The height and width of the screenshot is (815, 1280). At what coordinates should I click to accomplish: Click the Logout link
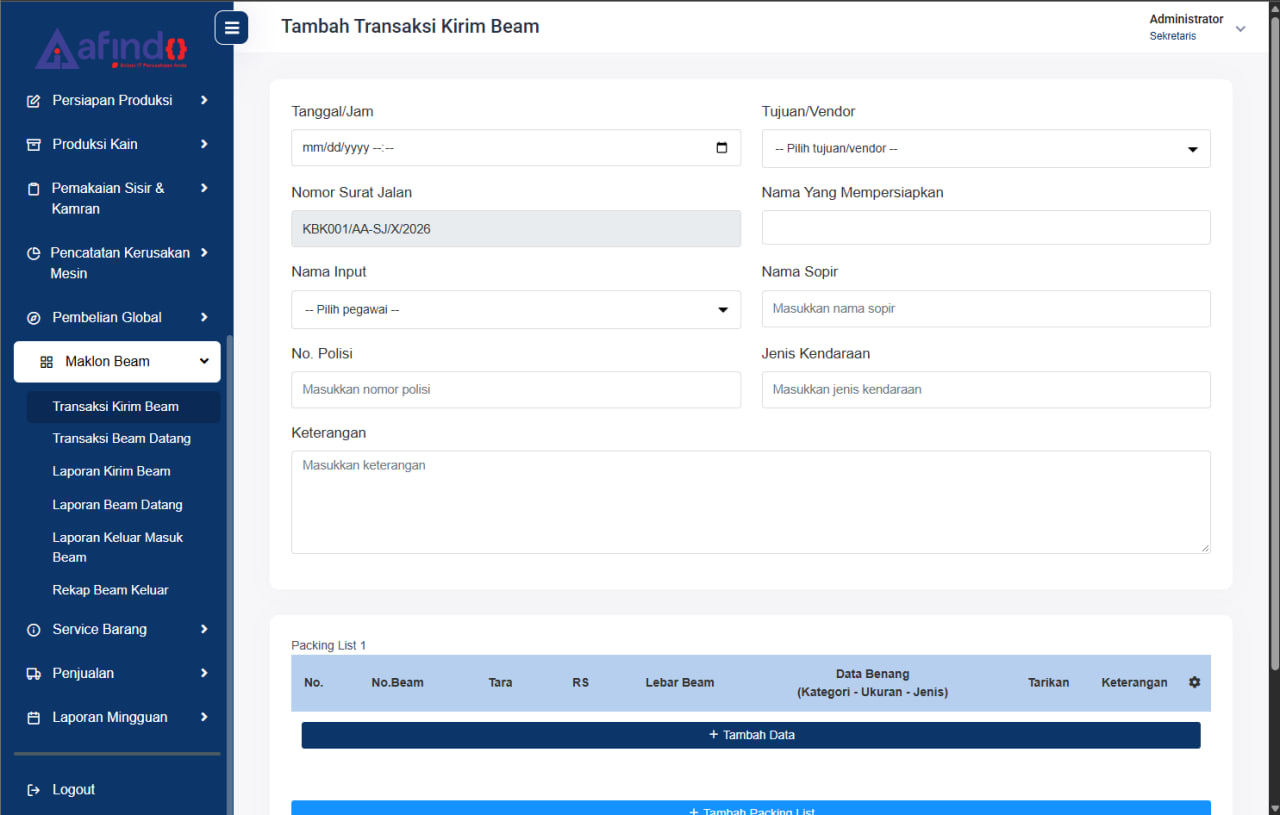click(x=74, y=790)
